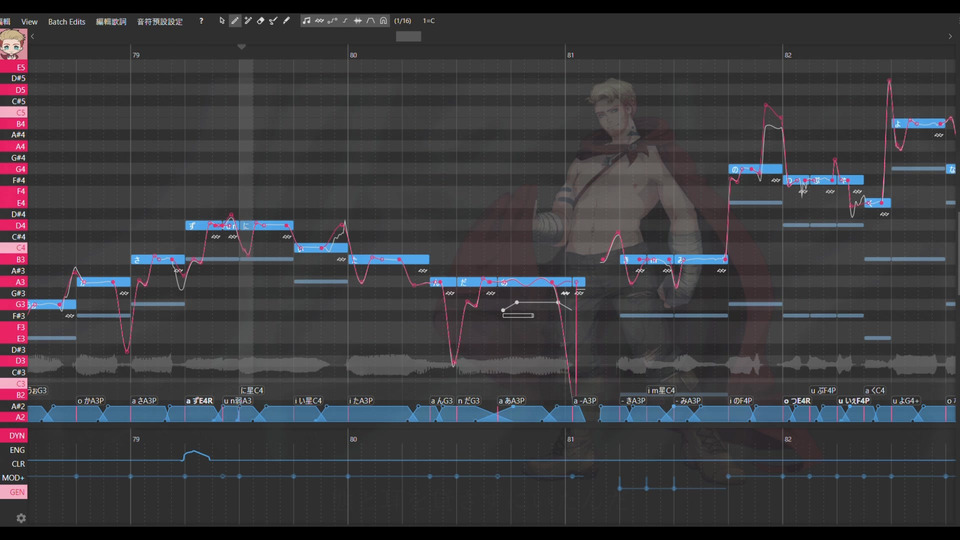Toggle final pitch display icon
Viewport: 960px width, 540px height.
[x=345, y=21]
